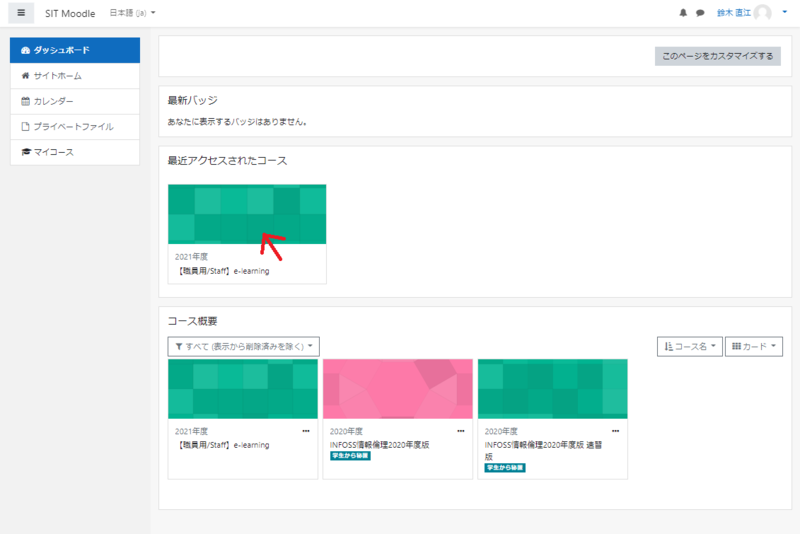Select ダッシュボード in the sidebar

(75, 50)
